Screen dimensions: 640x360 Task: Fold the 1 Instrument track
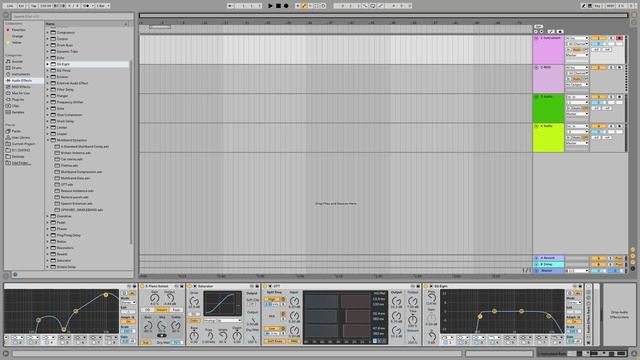(x=536, y=38)
